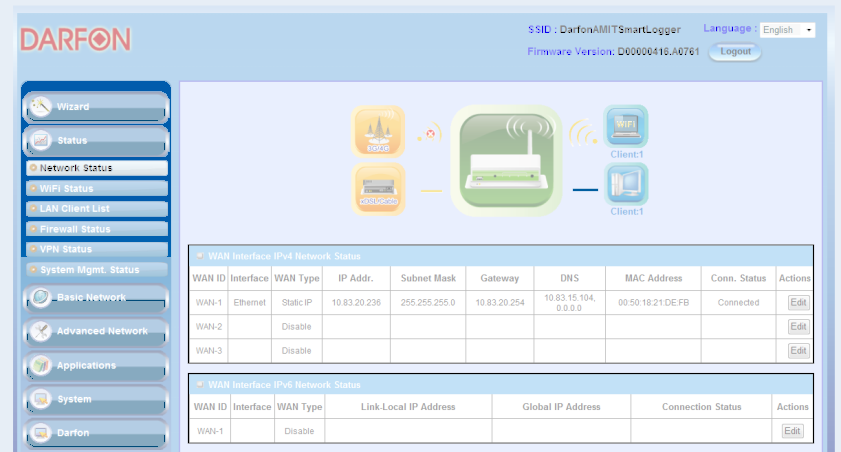Click the DARFON logo
Image resolution: width=841 pixels, height=452 pixels.
pyautogui.click(x=76, y=40)
